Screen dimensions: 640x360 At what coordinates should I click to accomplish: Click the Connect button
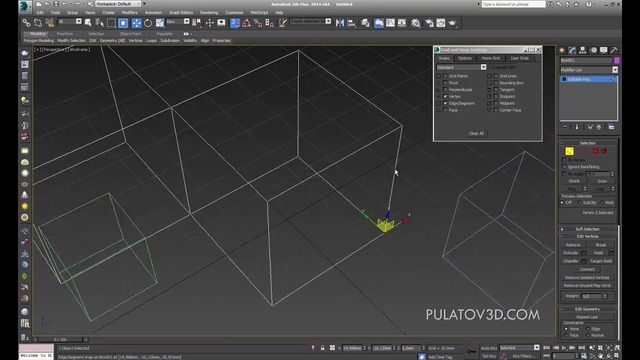tap(587, 269)
